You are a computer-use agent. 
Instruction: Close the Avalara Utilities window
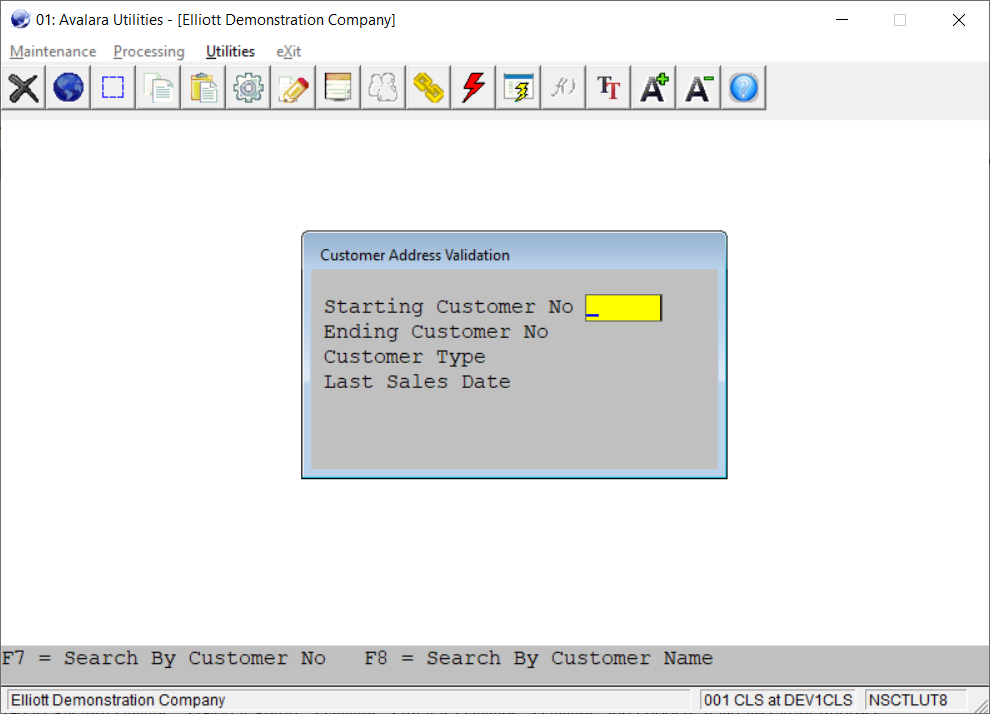click(958, 20)
